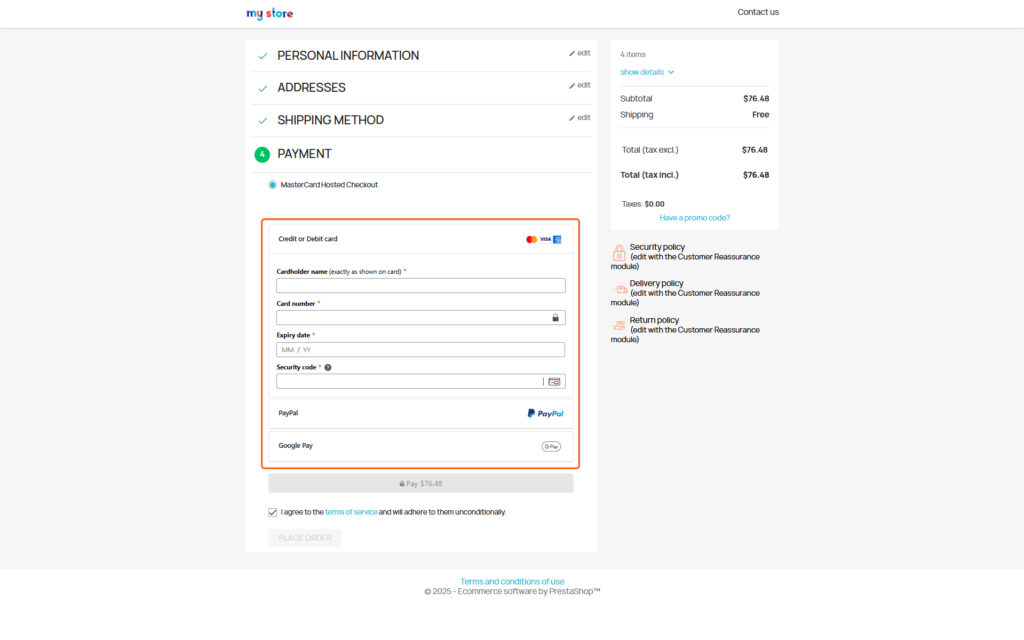
Task: Select the MasterCard Hosted Checkout radio button
Action: click(x=272, y=184)
